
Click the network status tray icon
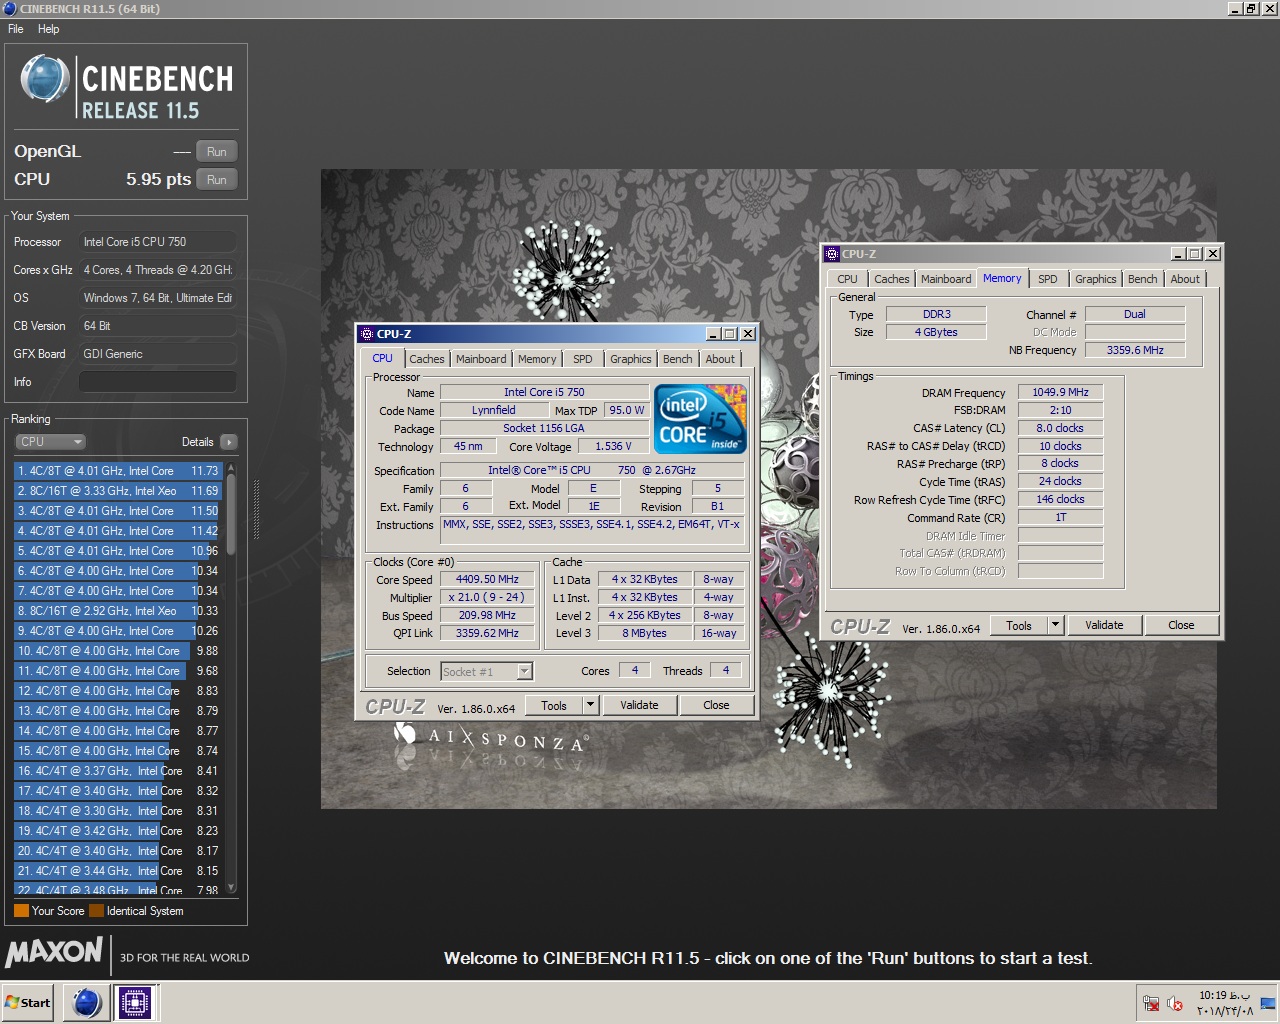coord(1150,1003)
